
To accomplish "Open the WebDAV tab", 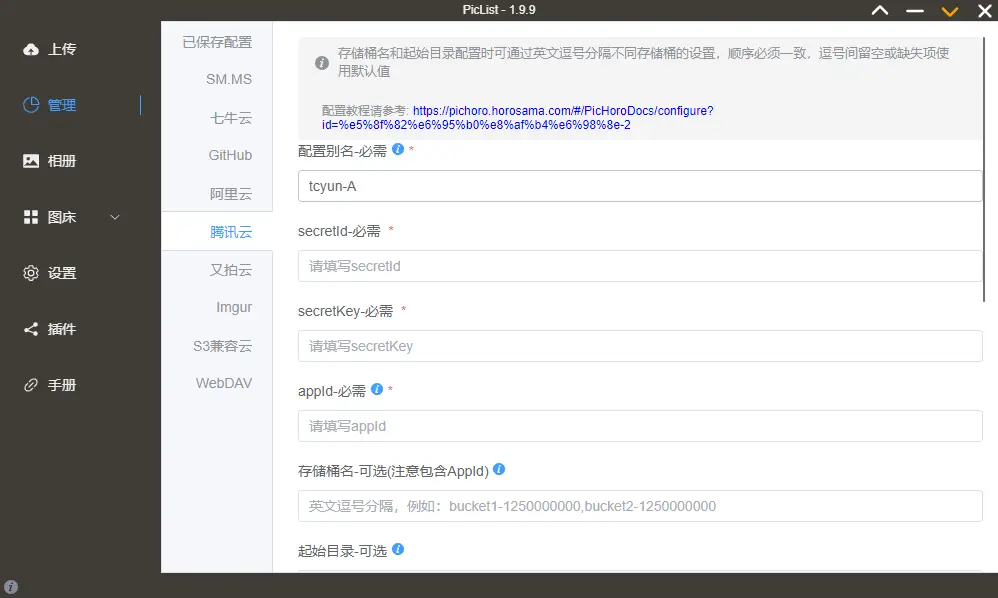I will [224, 383].
